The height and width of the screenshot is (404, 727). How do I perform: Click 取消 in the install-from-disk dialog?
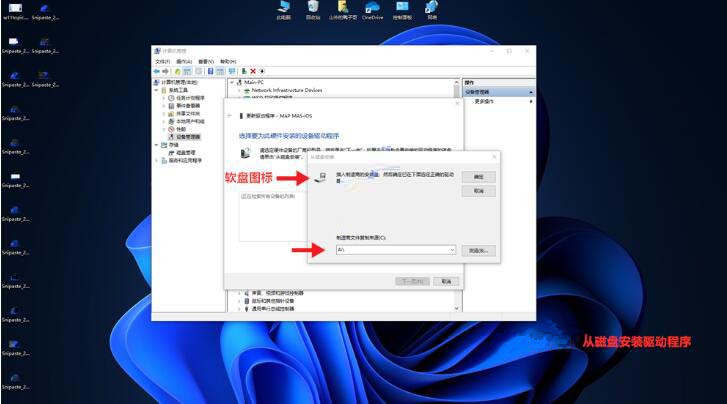click(478, 191)
